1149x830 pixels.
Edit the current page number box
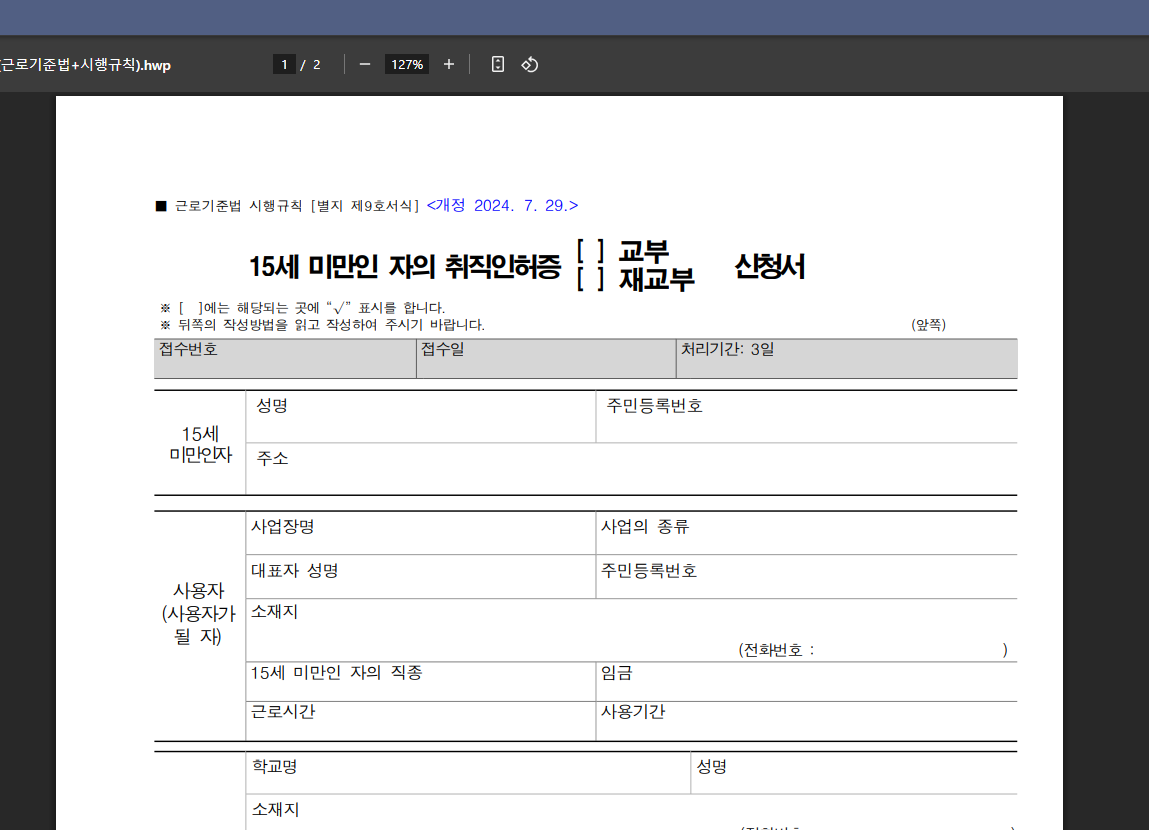(284, 63)
